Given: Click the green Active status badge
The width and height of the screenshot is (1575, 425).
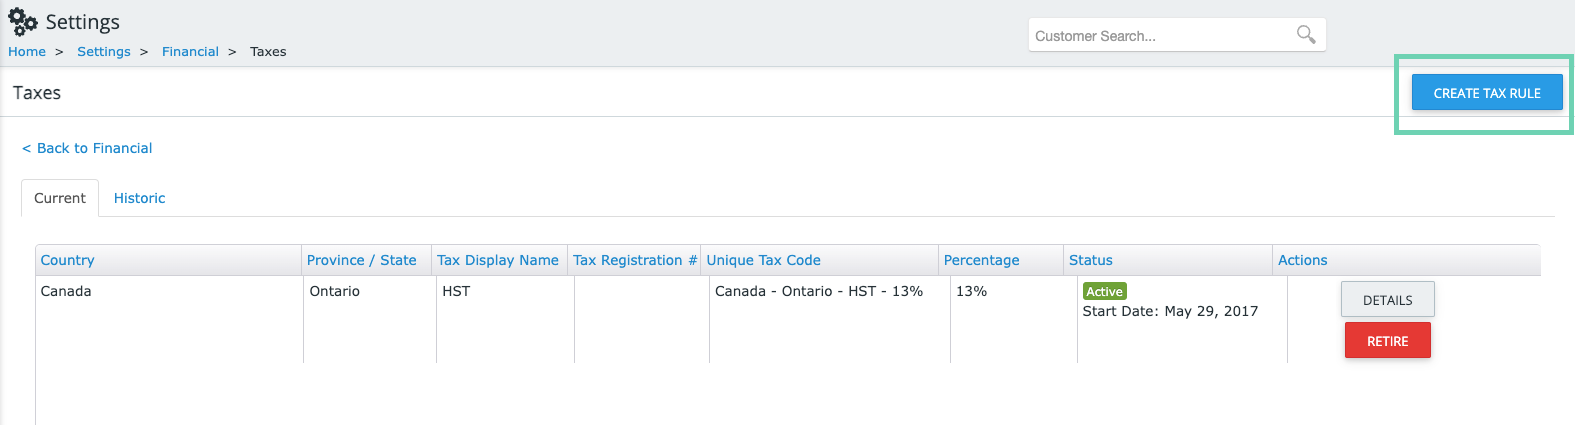Looking at the screenshot, I should pyautogui.click(x=1105, y=291).
